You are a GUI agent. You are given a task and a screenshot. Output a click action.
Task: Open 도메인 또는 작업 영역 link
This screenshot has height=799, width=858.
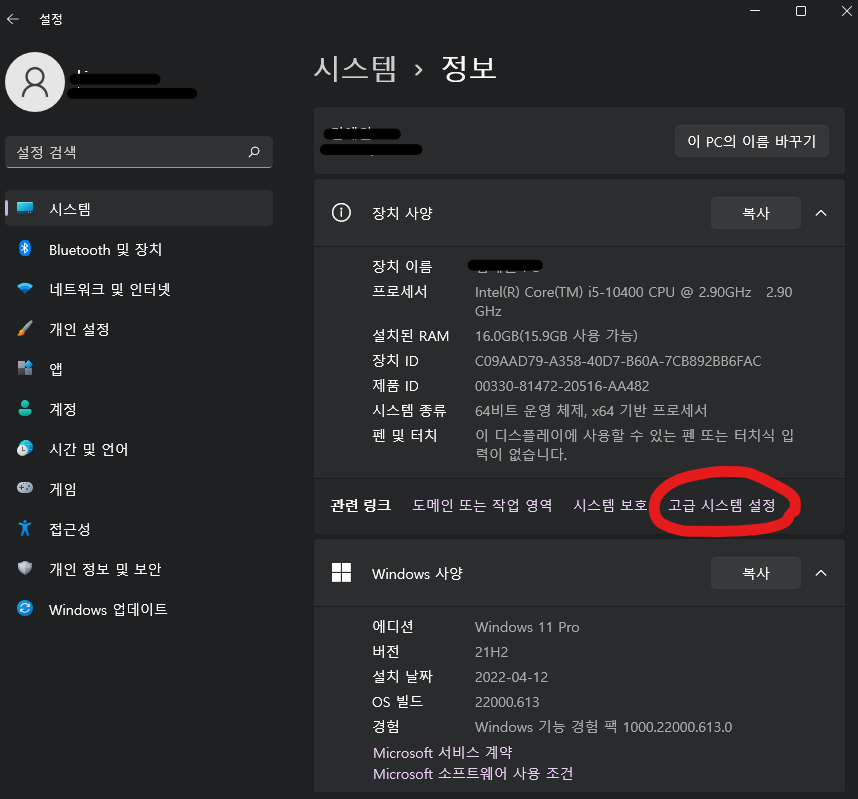click(482, 505)
